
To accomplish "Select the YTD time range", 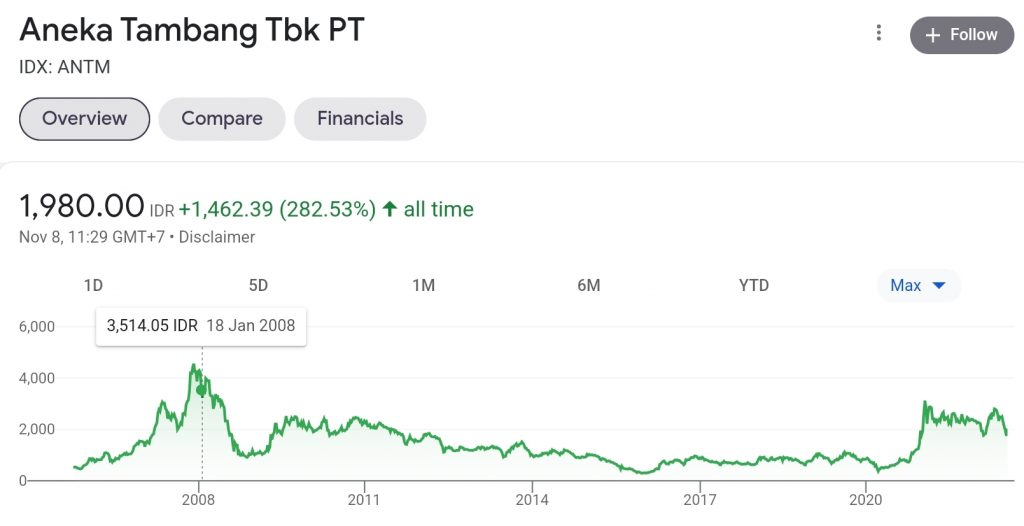I will pos(753,285).
